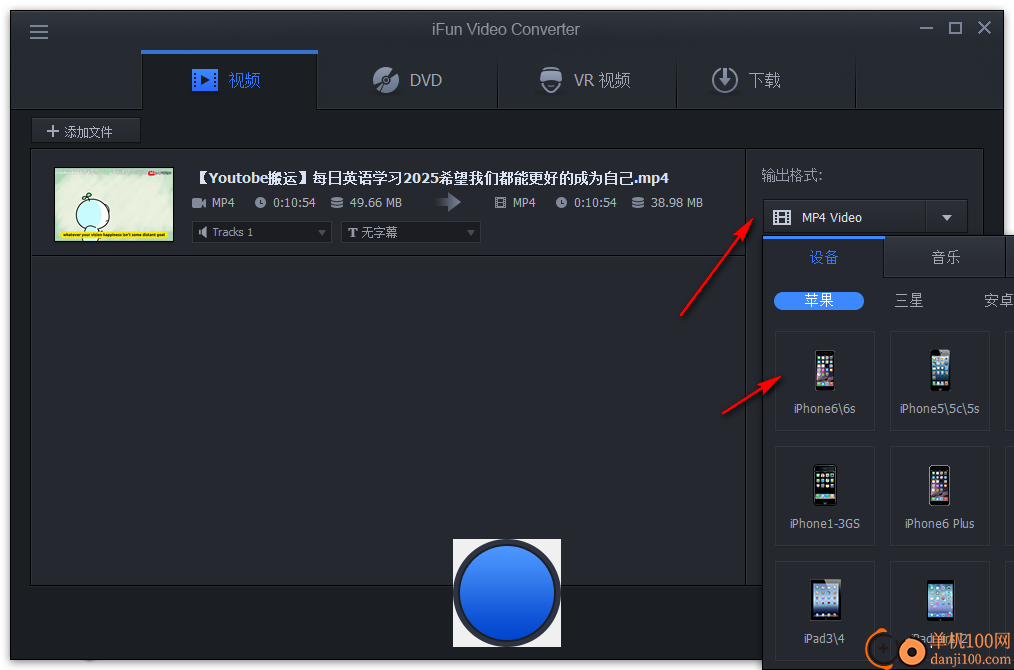Select the iPad3\4 device preset
The image size is (1014, 670).
(x=825, y=611)
